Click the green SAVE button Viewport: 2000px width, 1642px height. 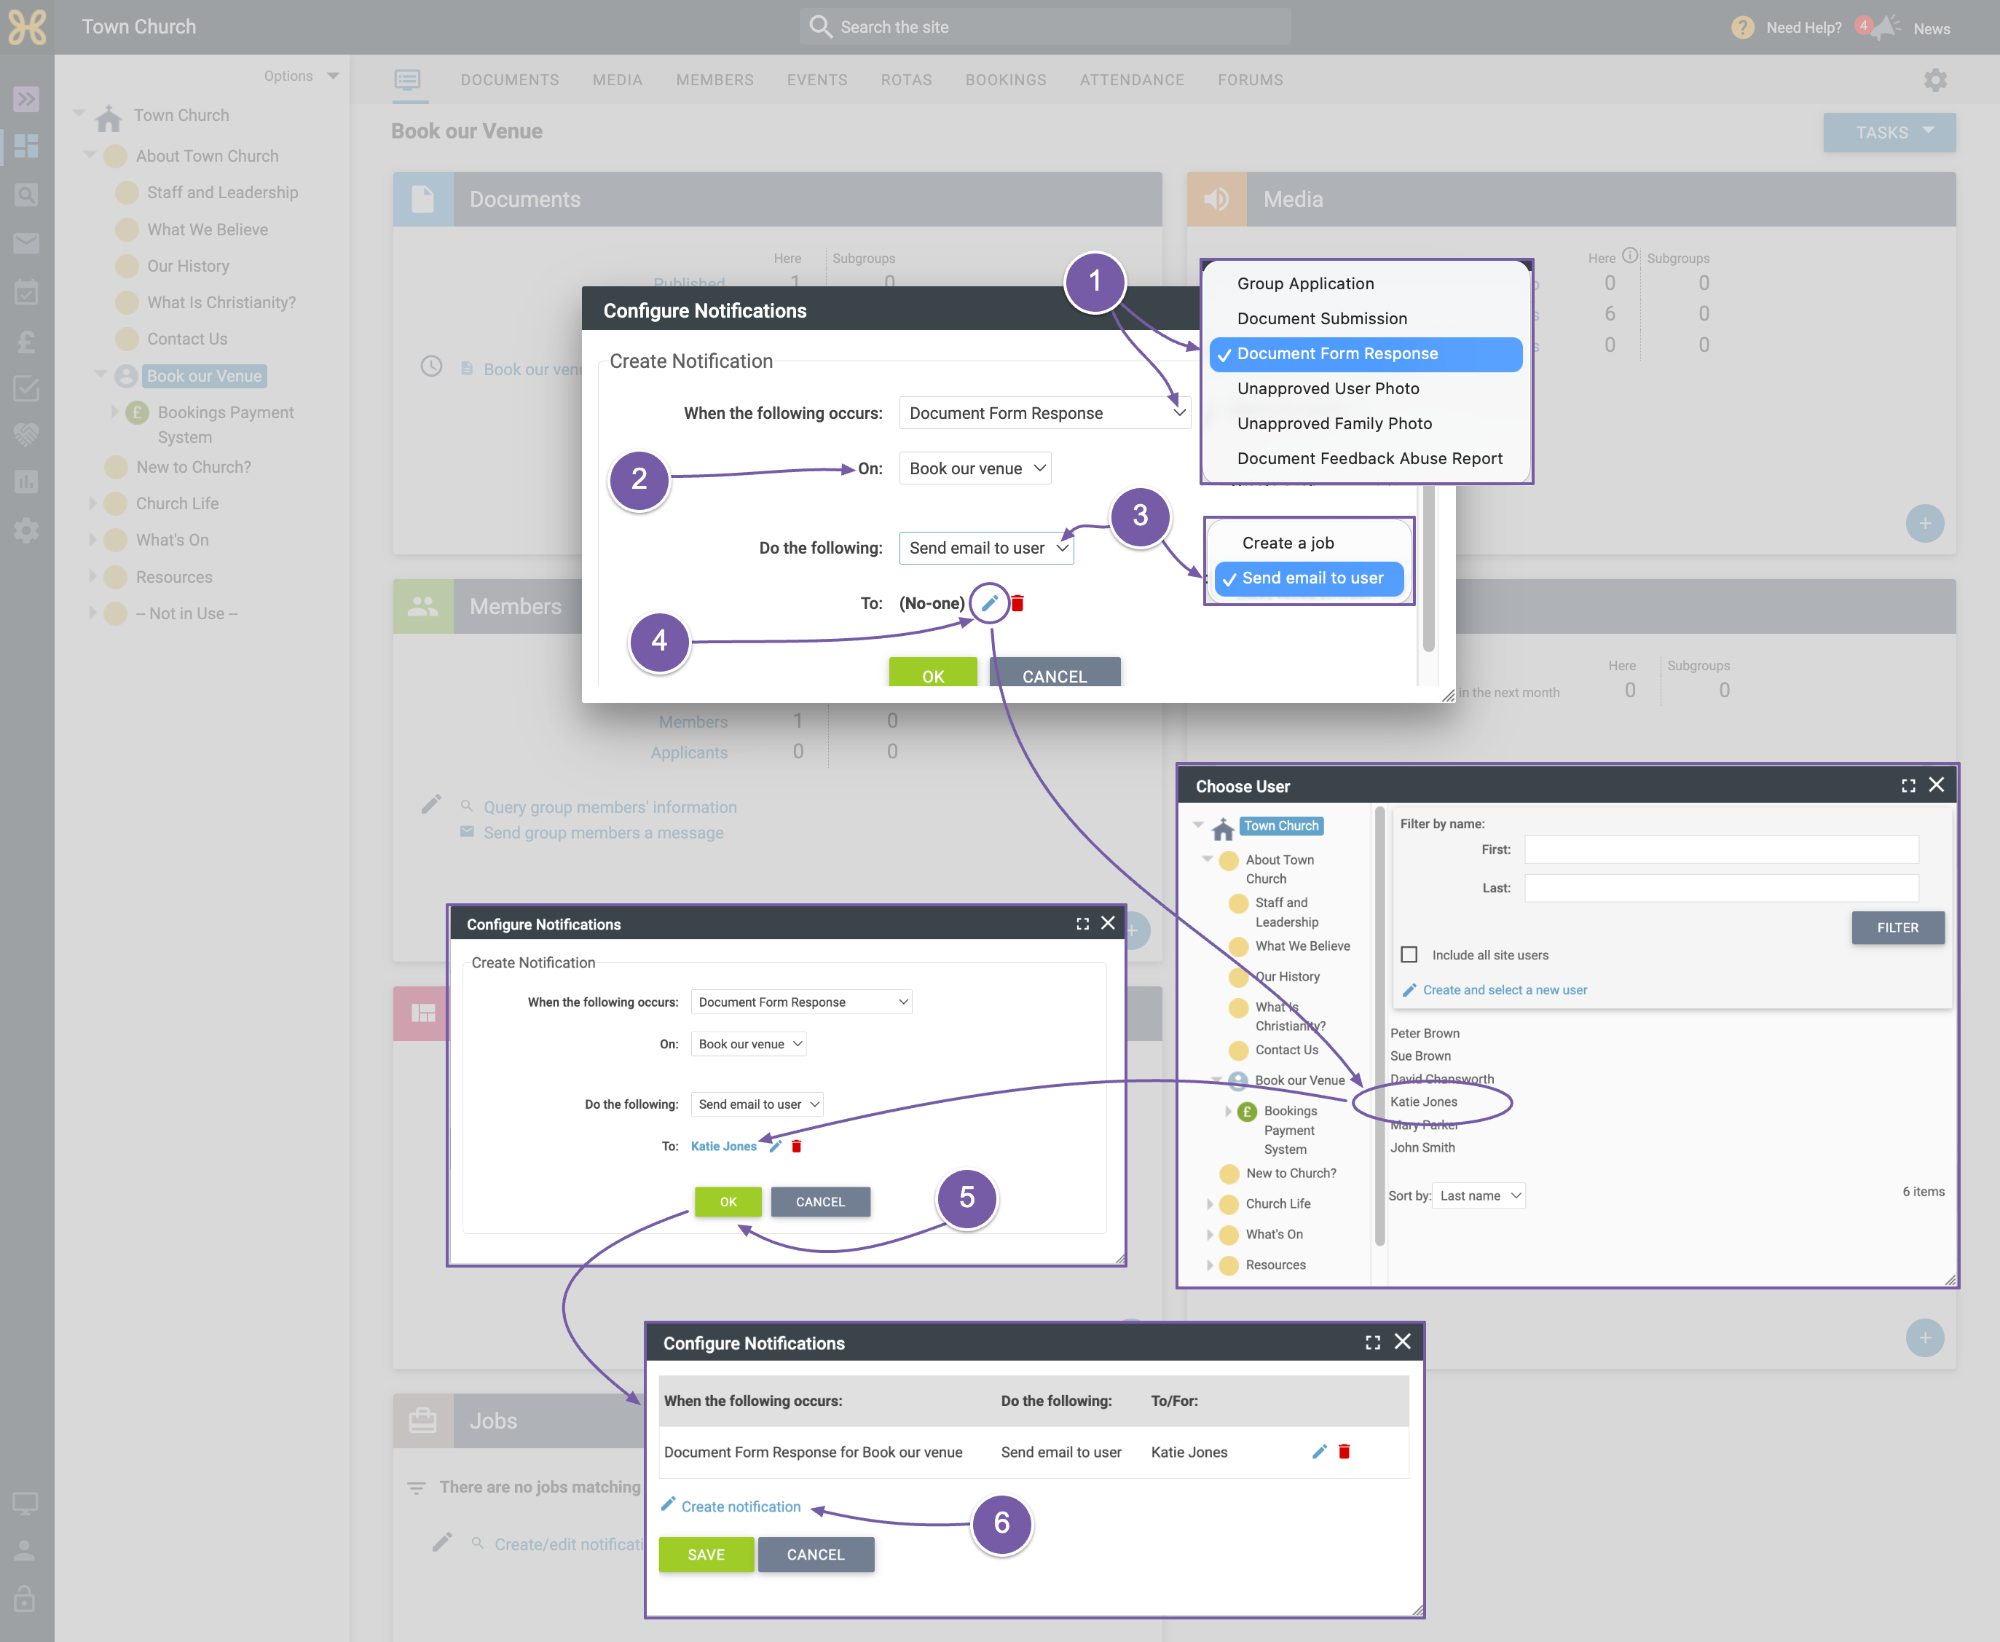706,1554
